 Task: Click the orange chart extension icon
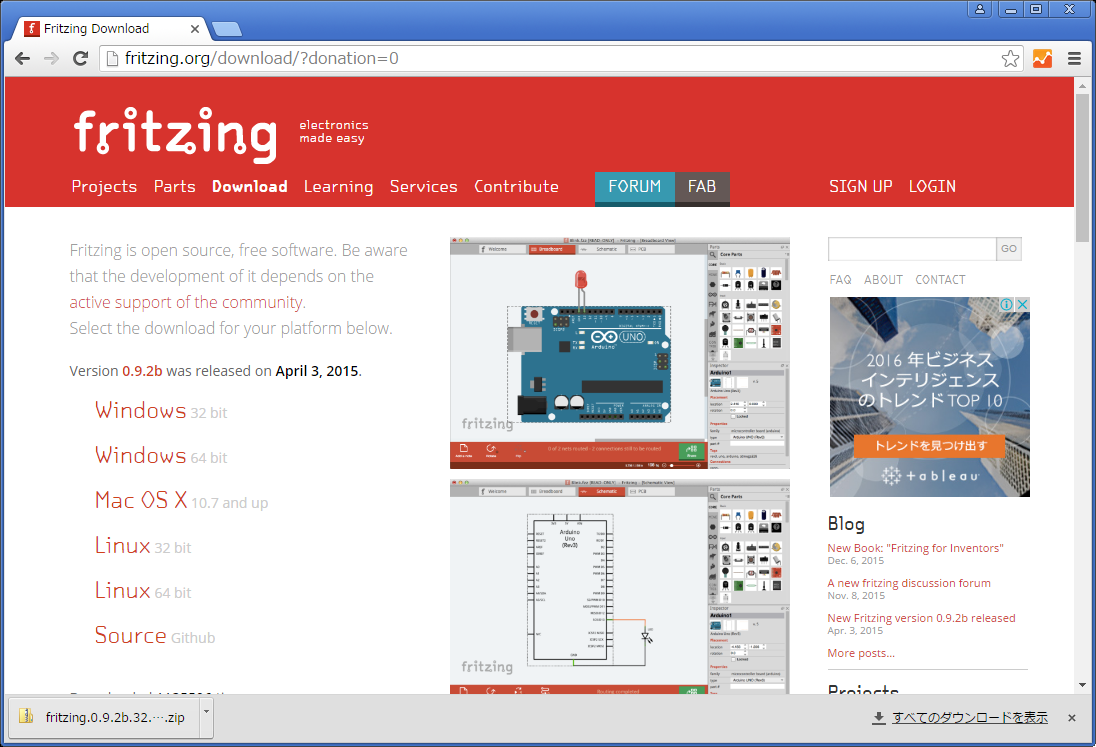pos(1042,59)
